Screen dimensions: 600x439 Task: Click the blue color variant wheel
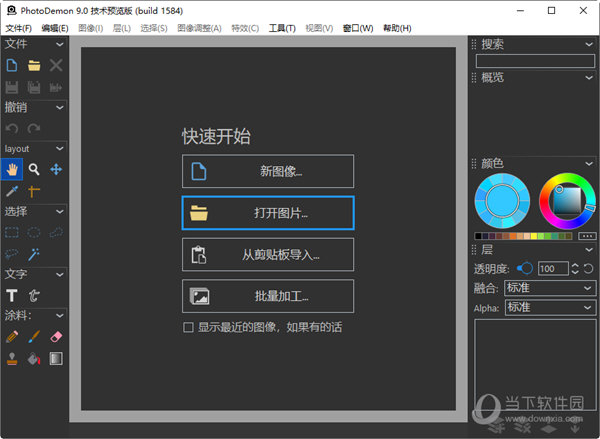coord(502,201)
